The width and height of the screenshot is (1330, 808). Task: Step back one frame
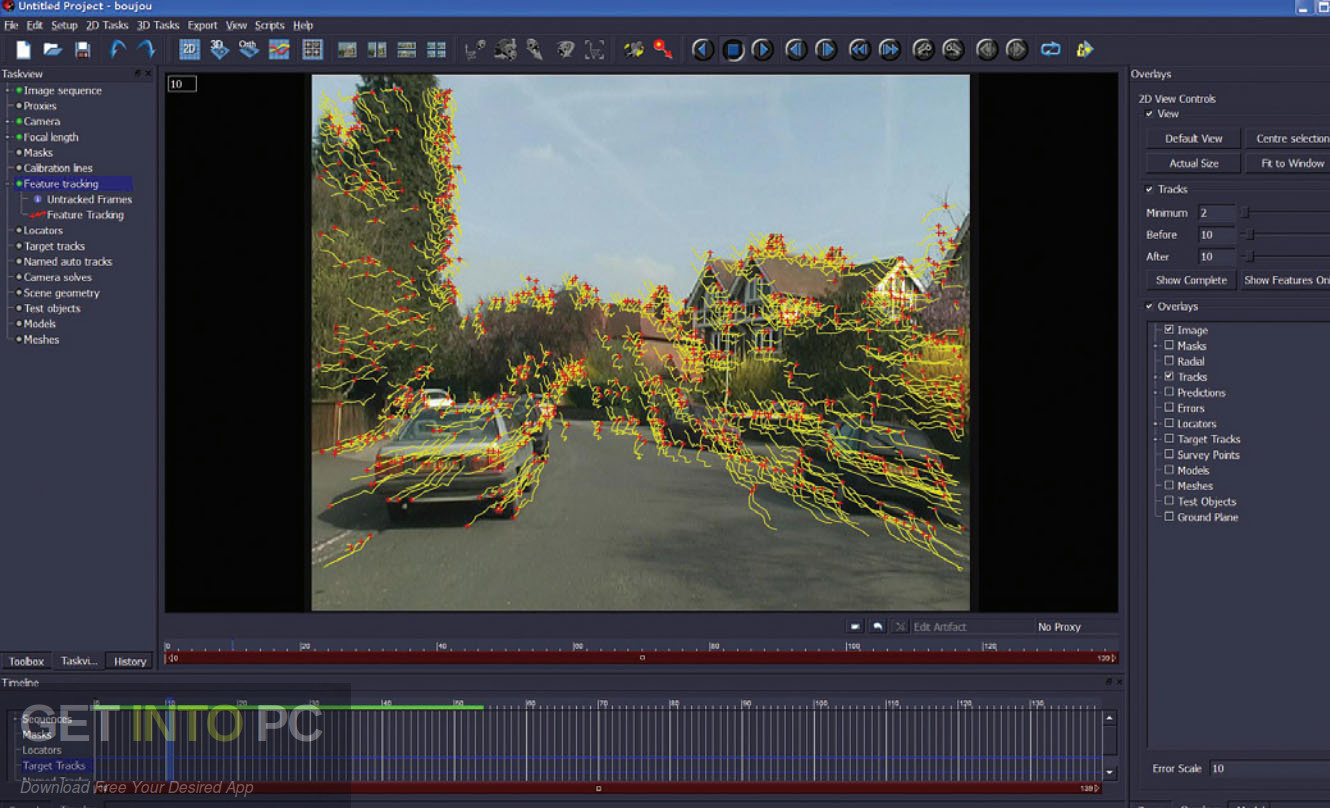coord(796,49)
